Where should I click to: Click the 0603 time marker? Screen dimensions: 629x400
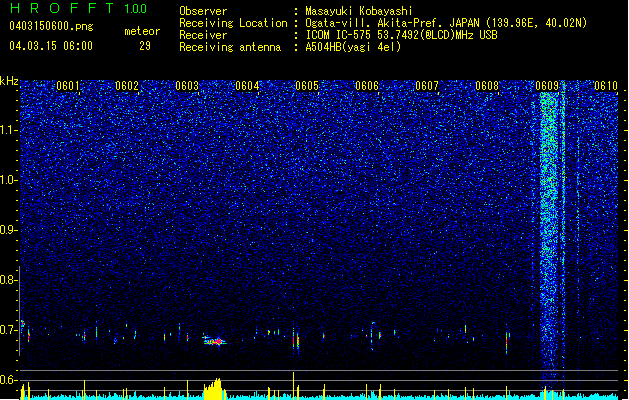click(187, 86)
